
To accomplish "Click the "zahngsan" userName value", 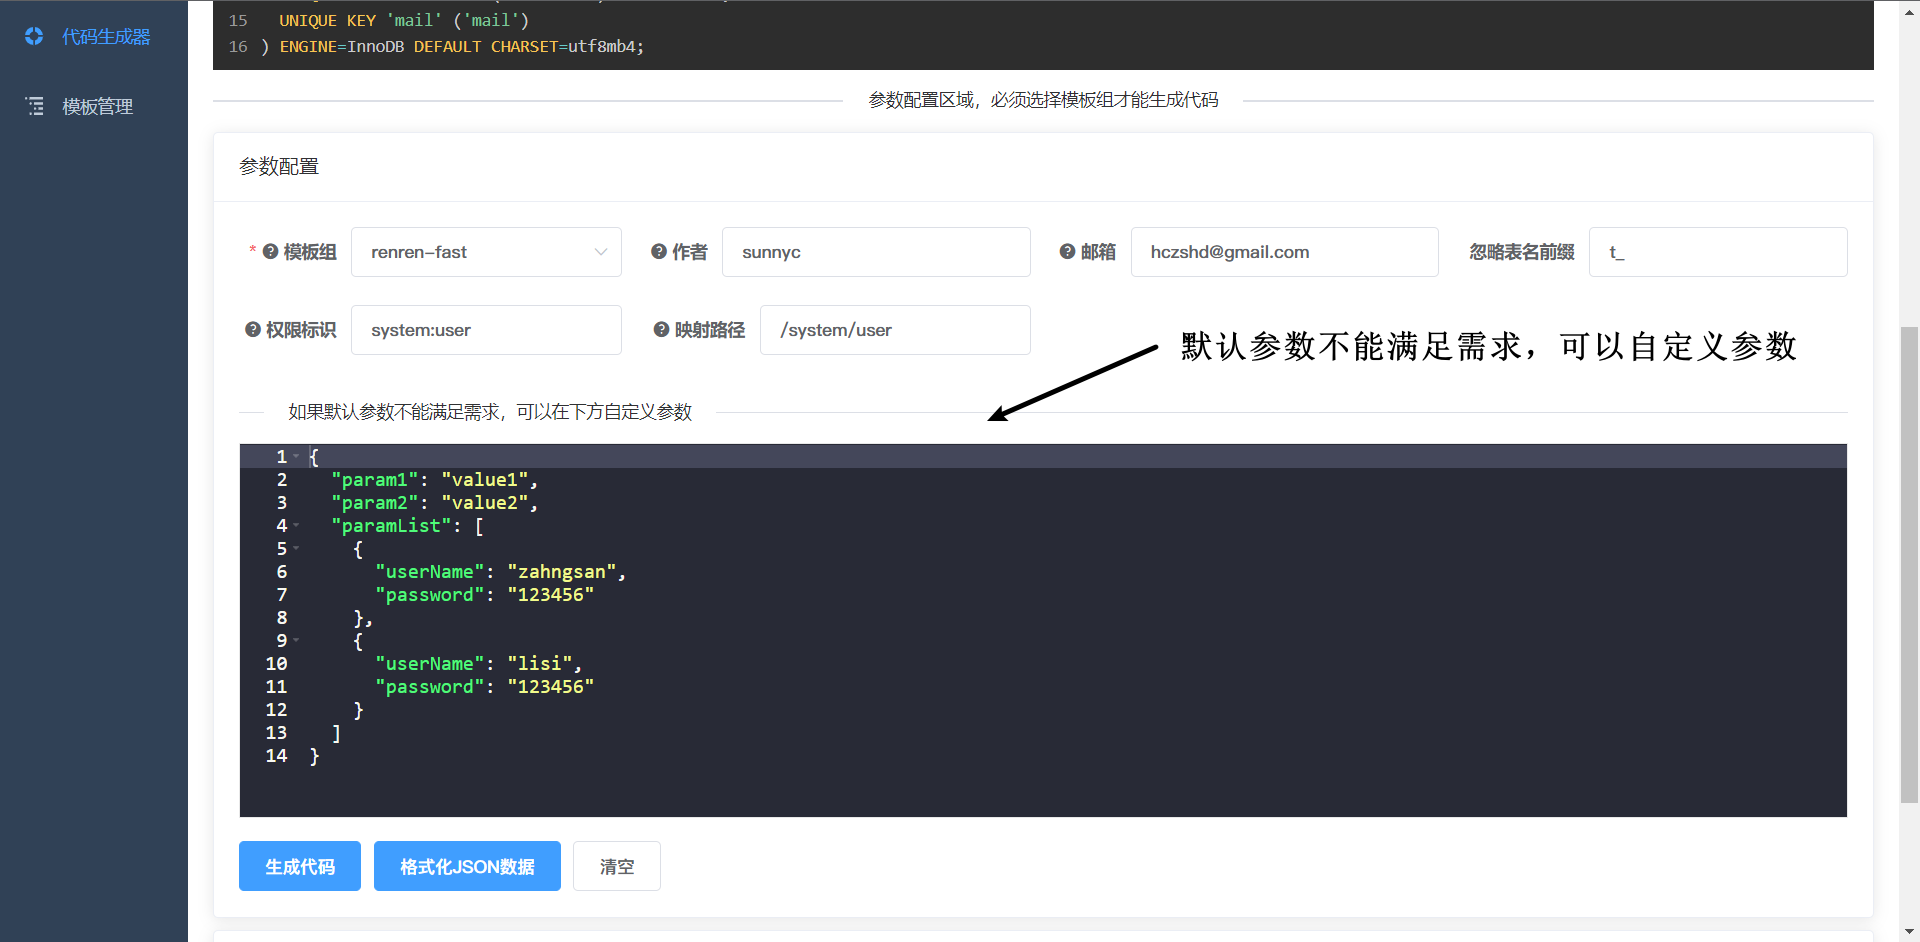I will [562, 572].
